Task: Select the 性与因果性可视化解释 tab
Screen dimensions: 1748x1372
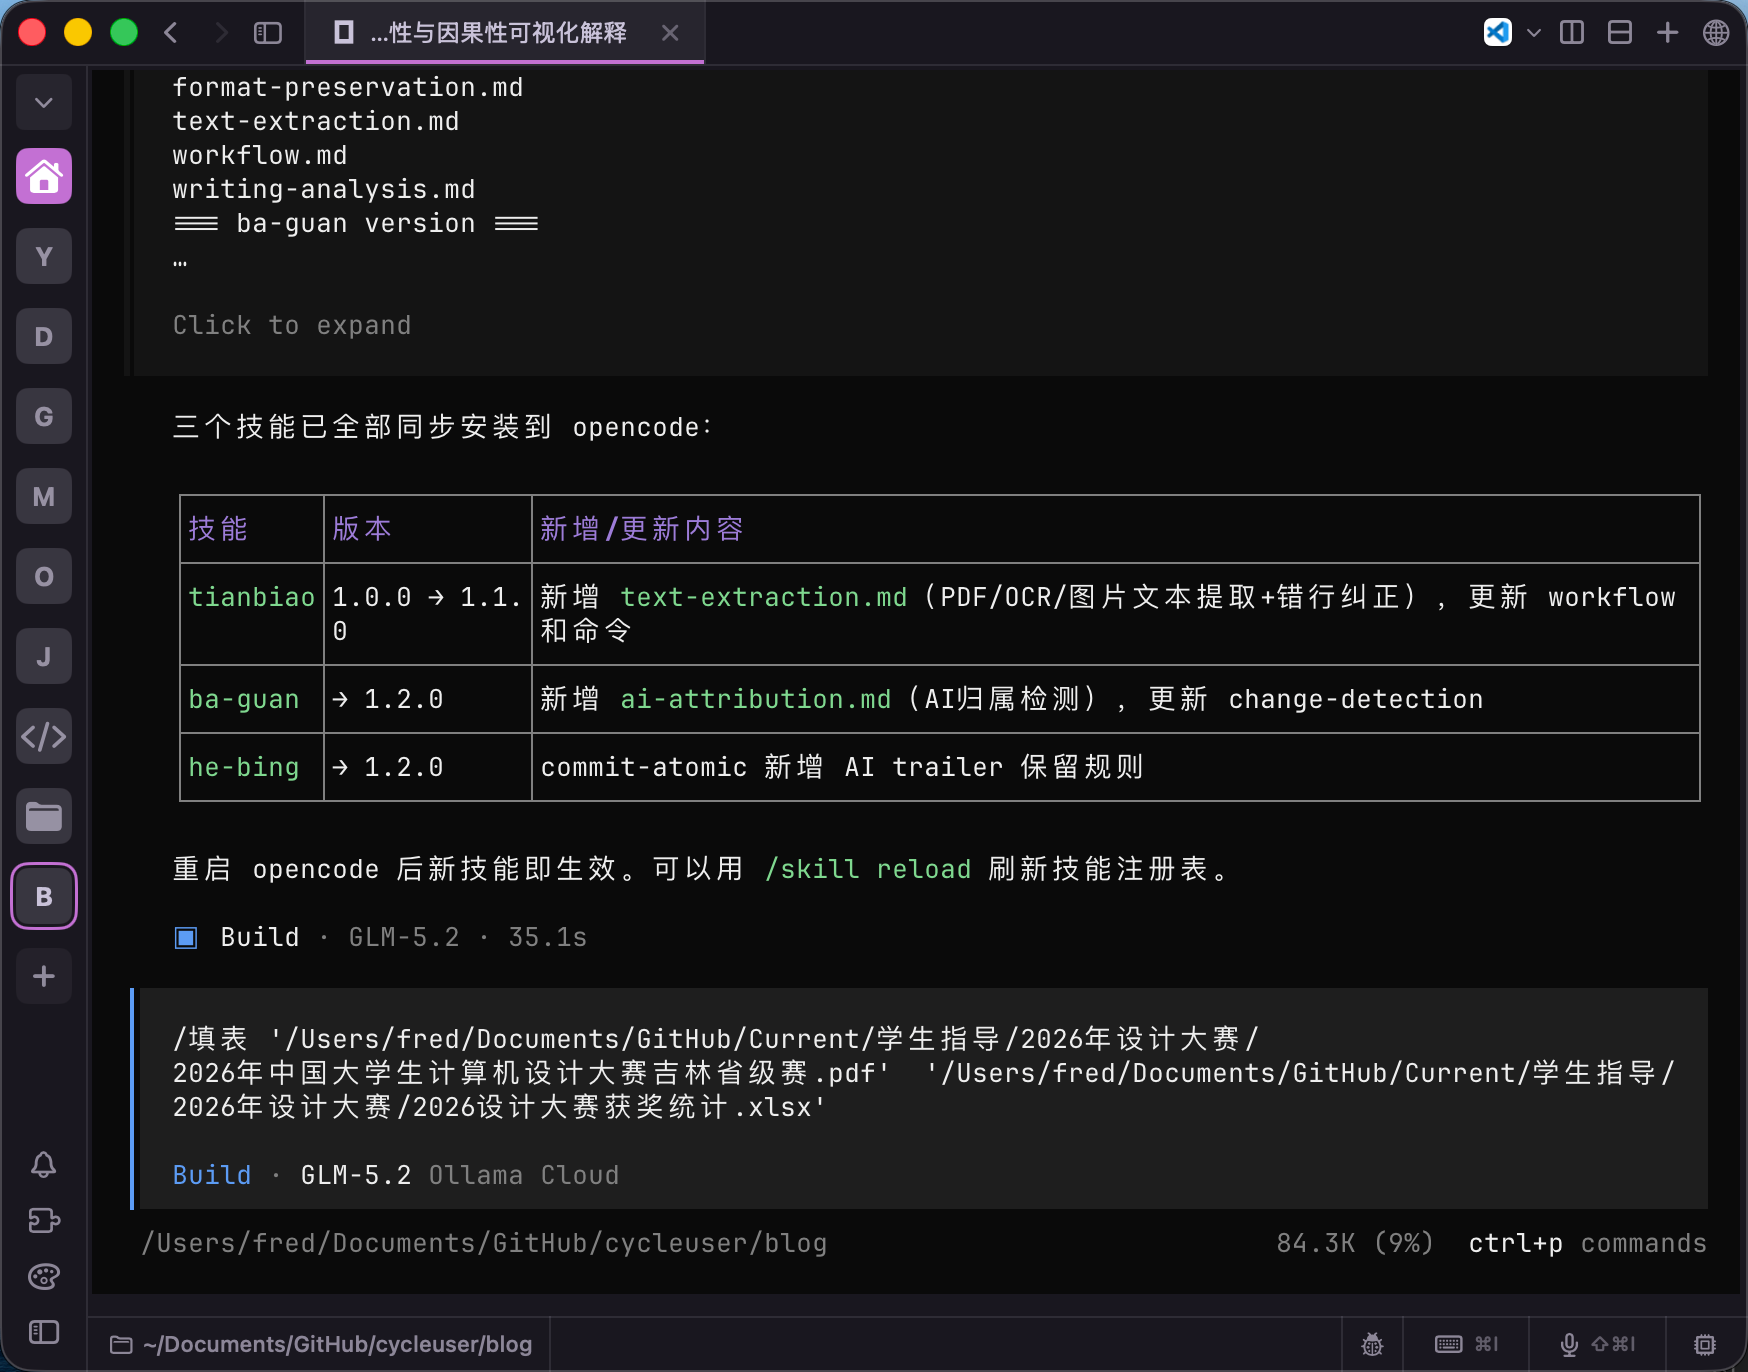Action: coord(503,33)
